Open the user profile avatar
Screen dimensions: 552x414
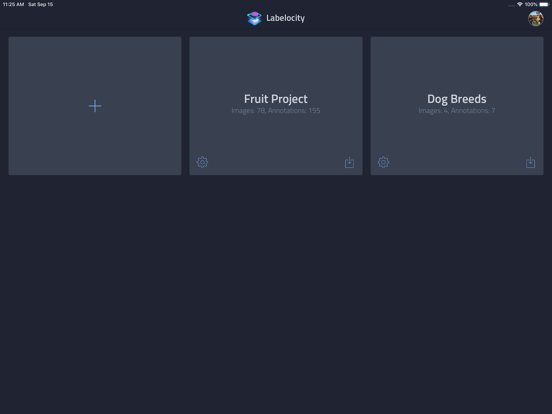535,18
